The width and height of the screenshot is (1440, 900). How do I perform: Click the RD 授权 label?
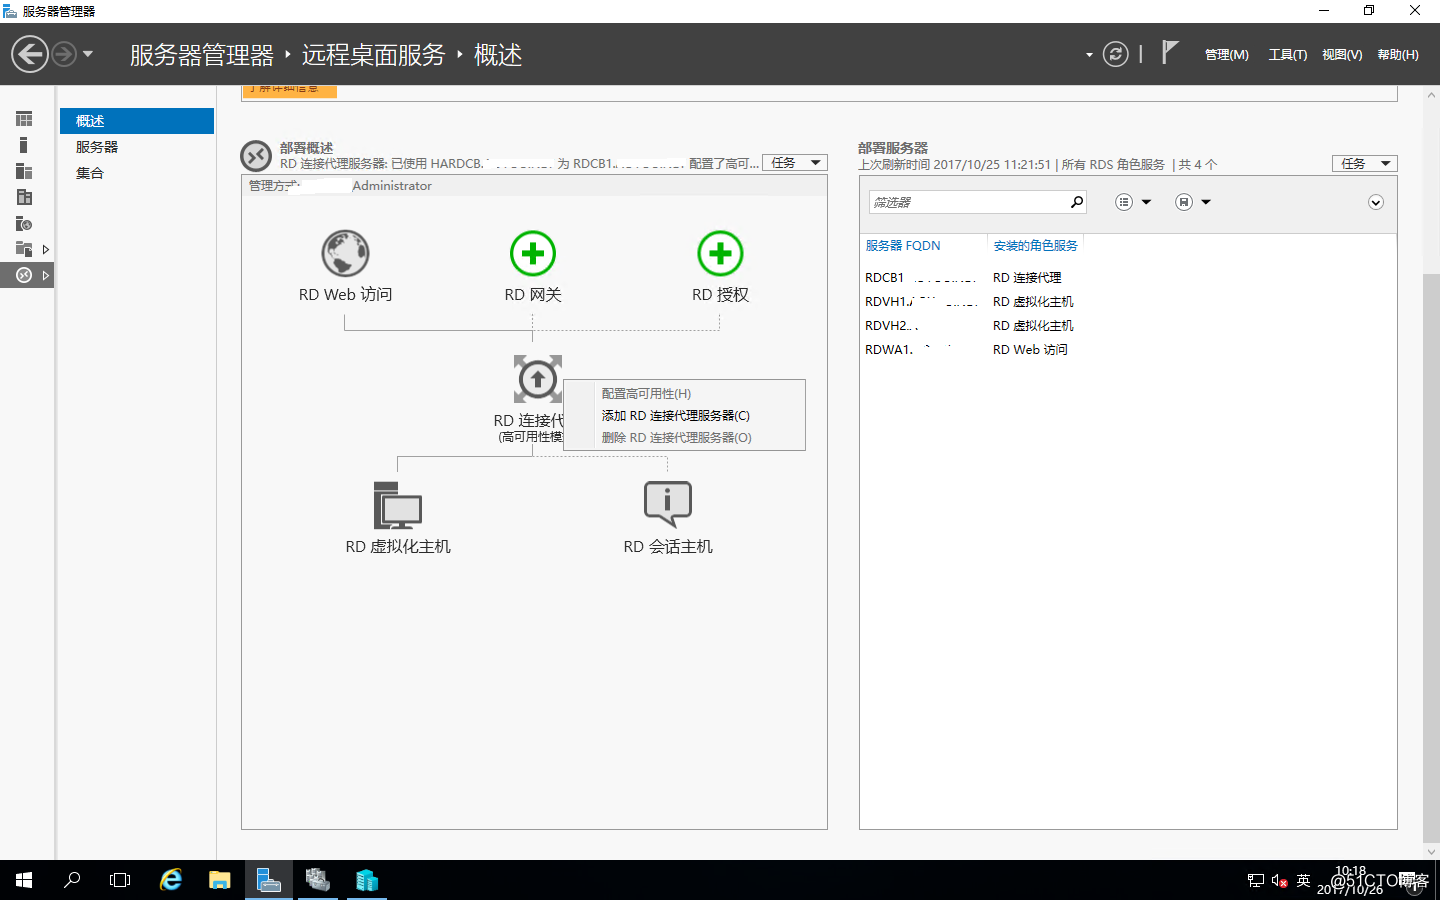click(720, 295)
